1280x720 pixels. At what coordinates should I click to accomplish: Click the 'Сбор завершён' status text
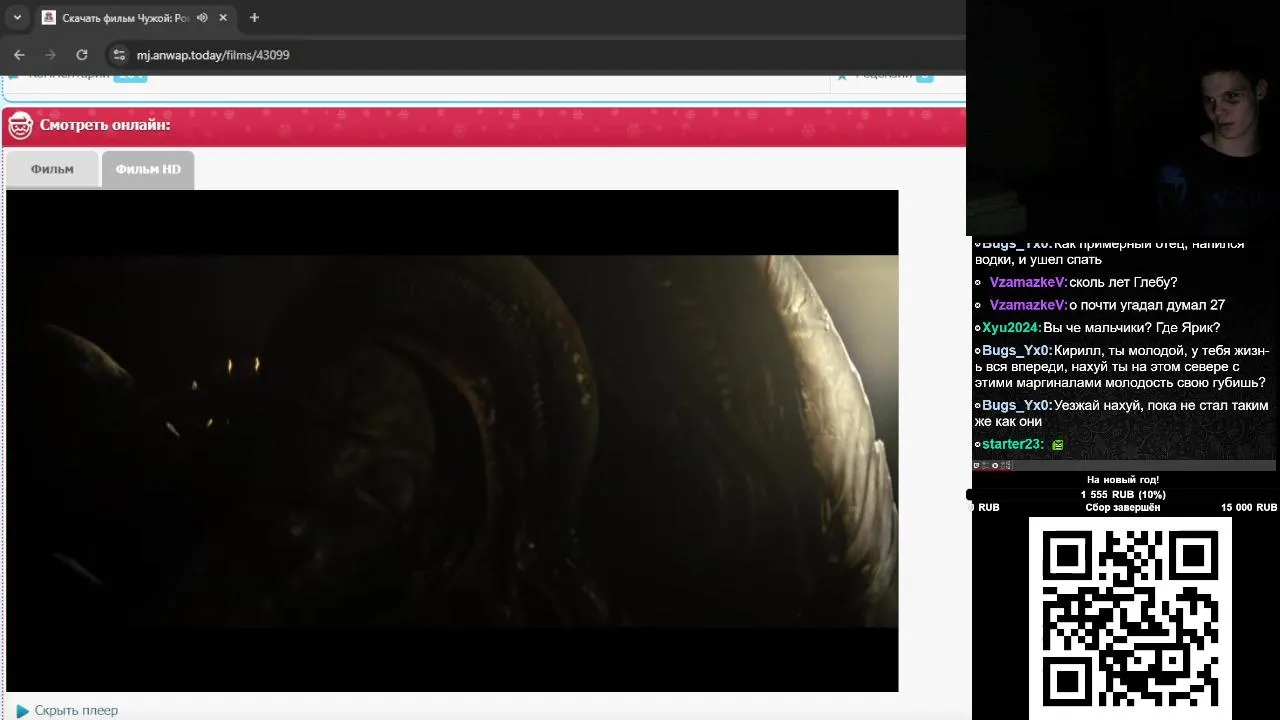1123,508
